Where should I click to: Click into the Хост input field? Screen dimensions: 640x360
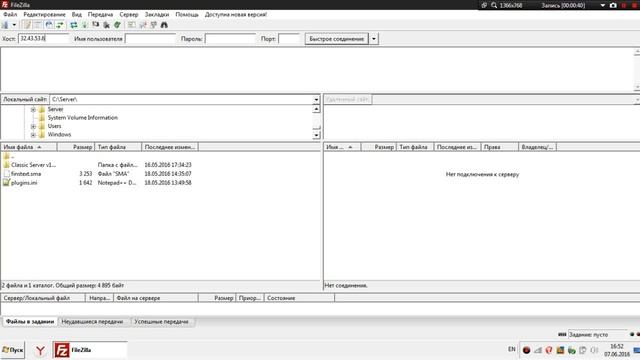[43, 39]
